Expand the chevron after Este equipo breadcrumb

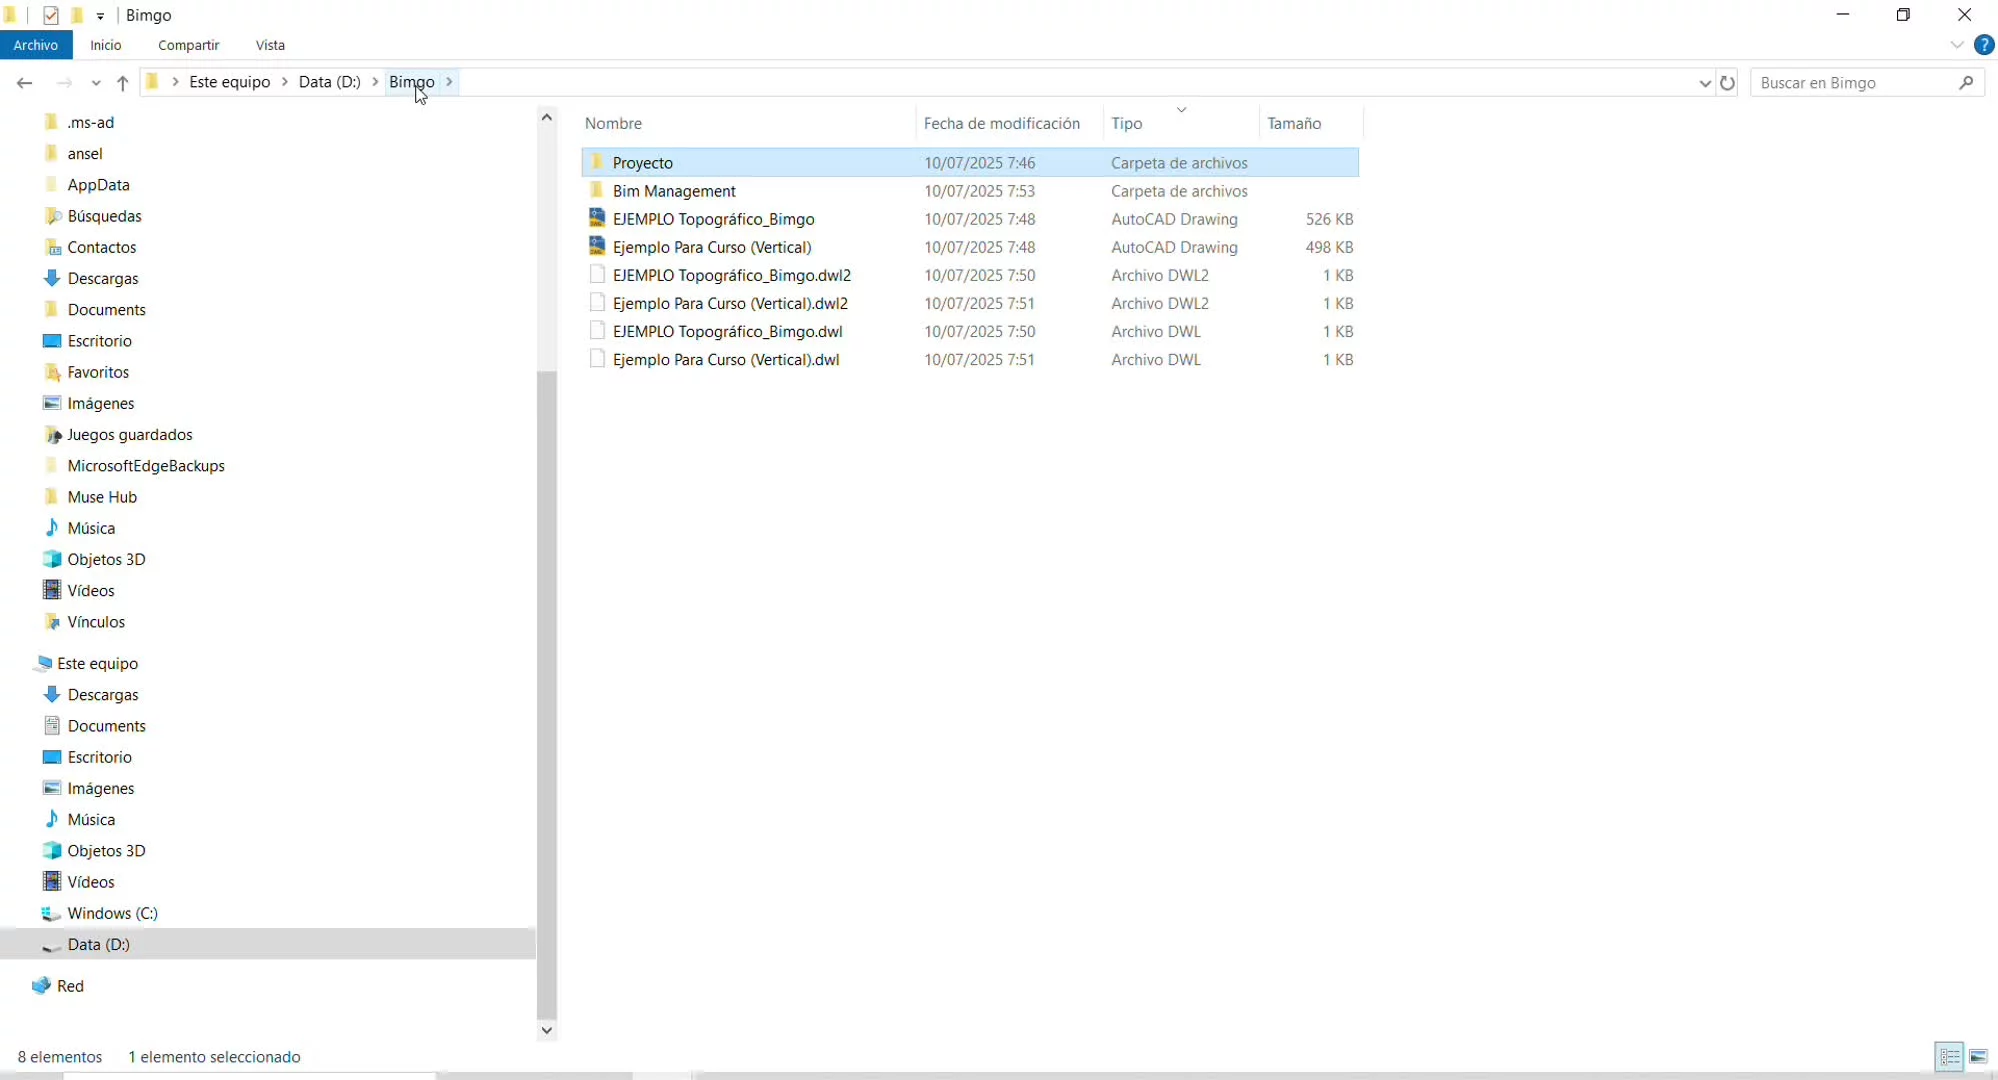285,82
